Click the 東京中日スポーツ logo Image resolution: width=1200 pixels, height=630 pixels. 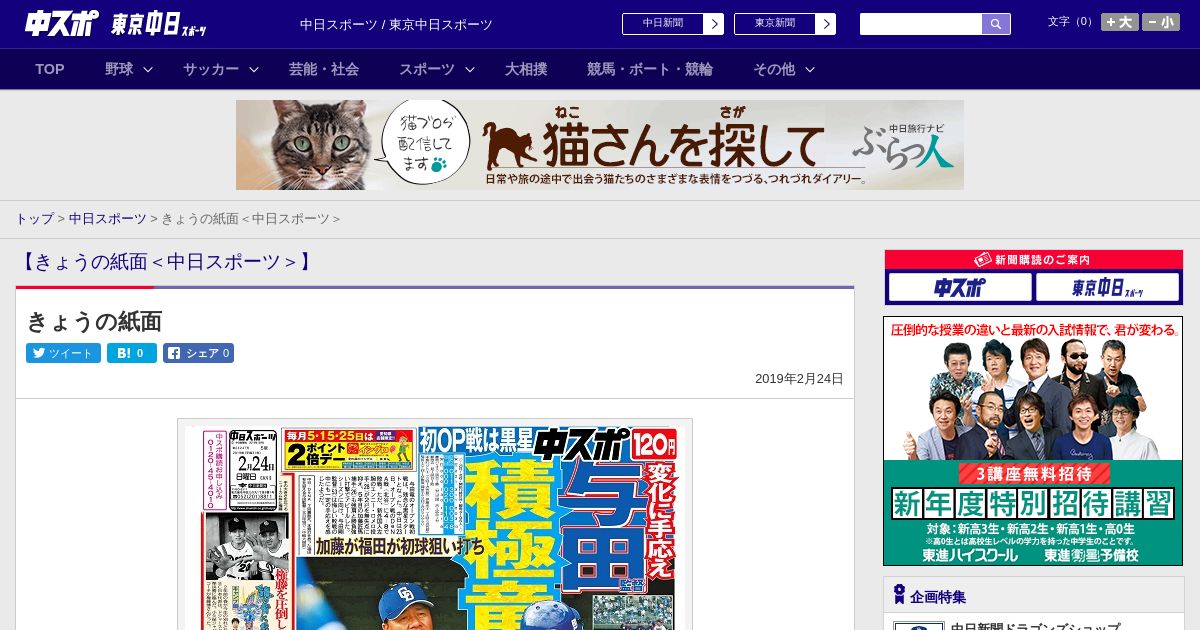click(x=159, y=24)
